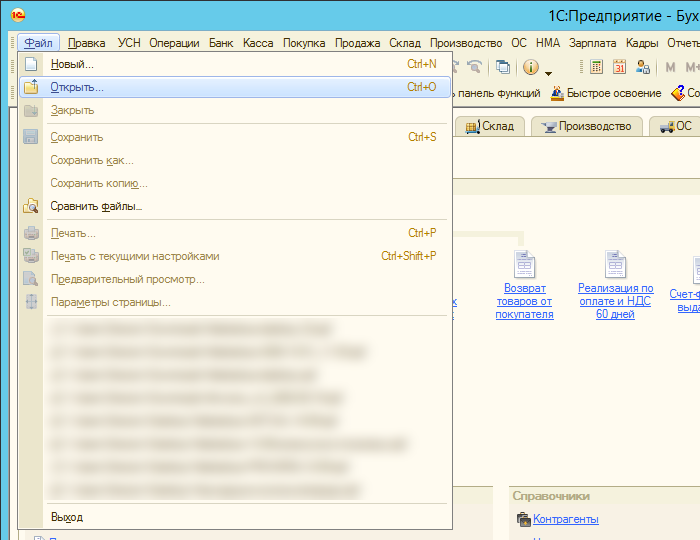Open the Правка menu
This screenshot has height=540, width=700.
(x=87, y=43)
